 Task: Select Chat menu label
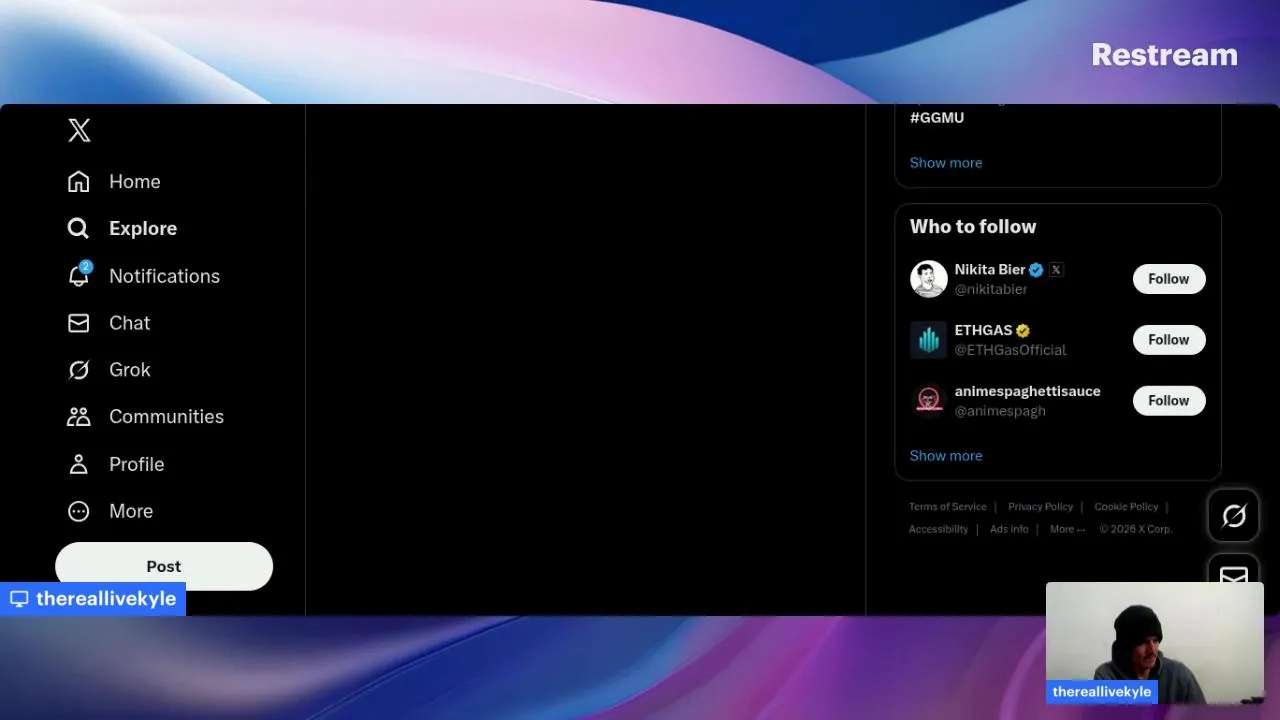[x=129, y=323]
